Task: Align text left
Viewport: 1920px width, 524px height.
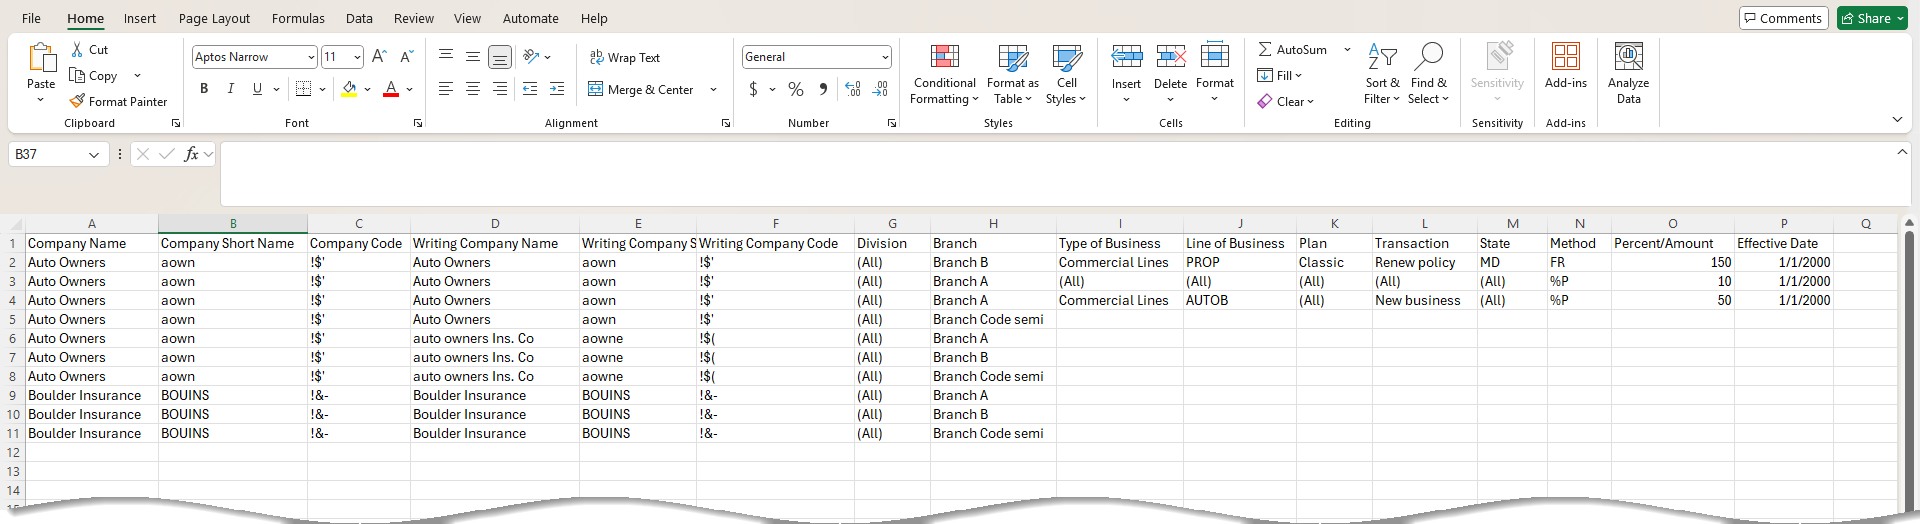Action: pos(446,89)
